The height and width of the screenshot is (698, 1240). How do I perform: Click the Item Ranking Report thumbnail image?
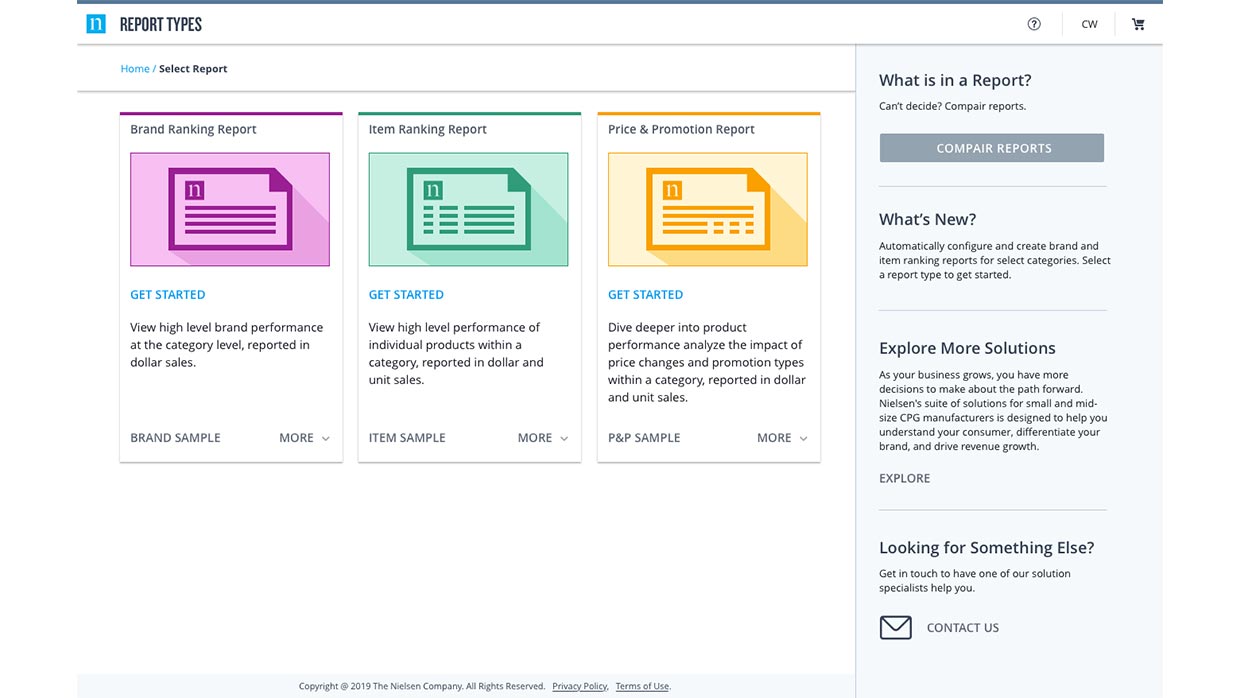point(468,209)
